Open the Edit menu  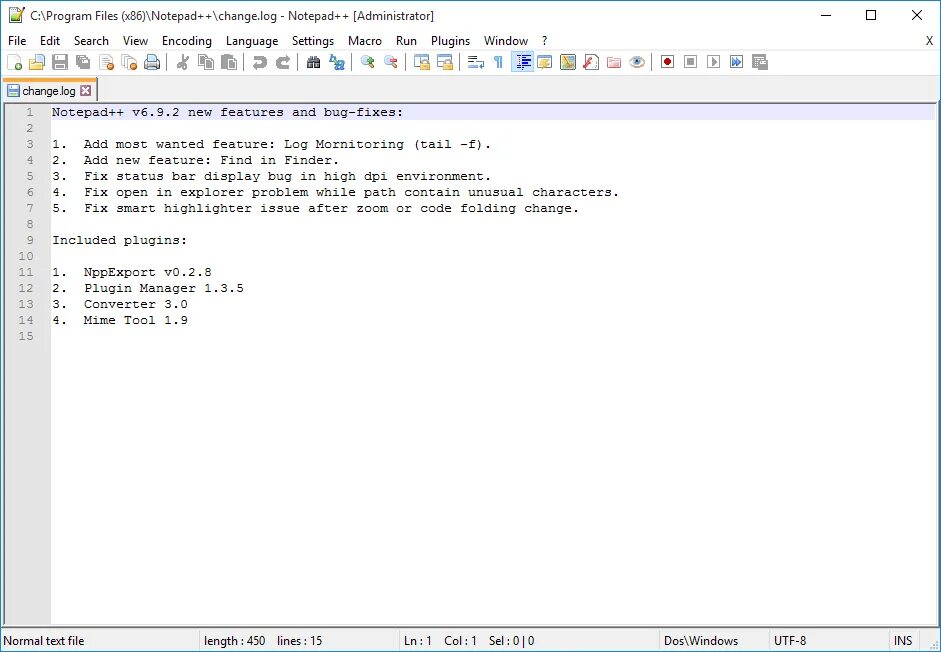pos(50,41)
